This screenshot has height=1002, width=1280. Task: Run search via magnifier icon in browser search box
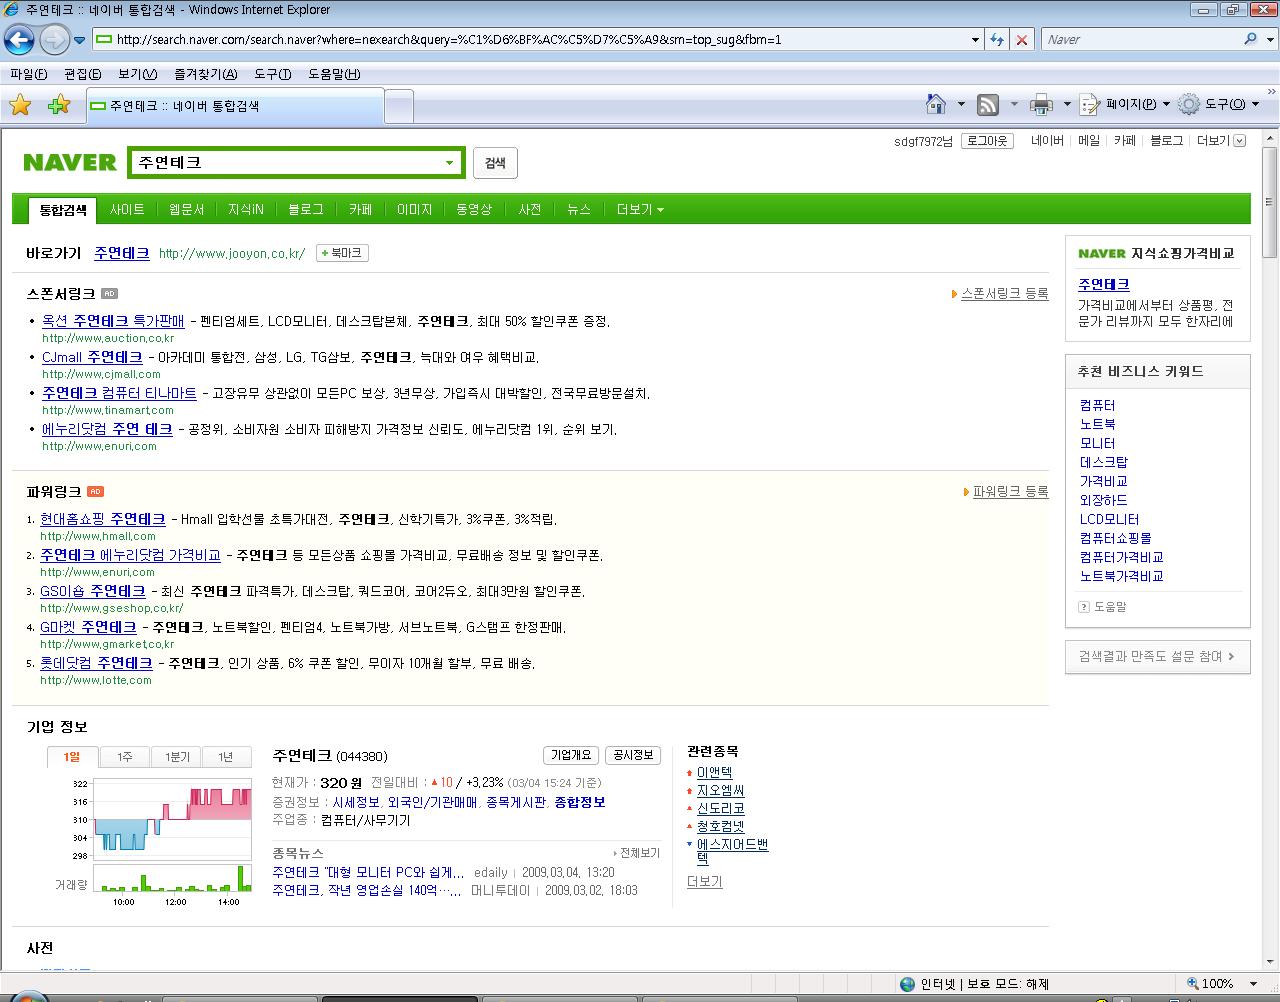tap(1250, 40)
